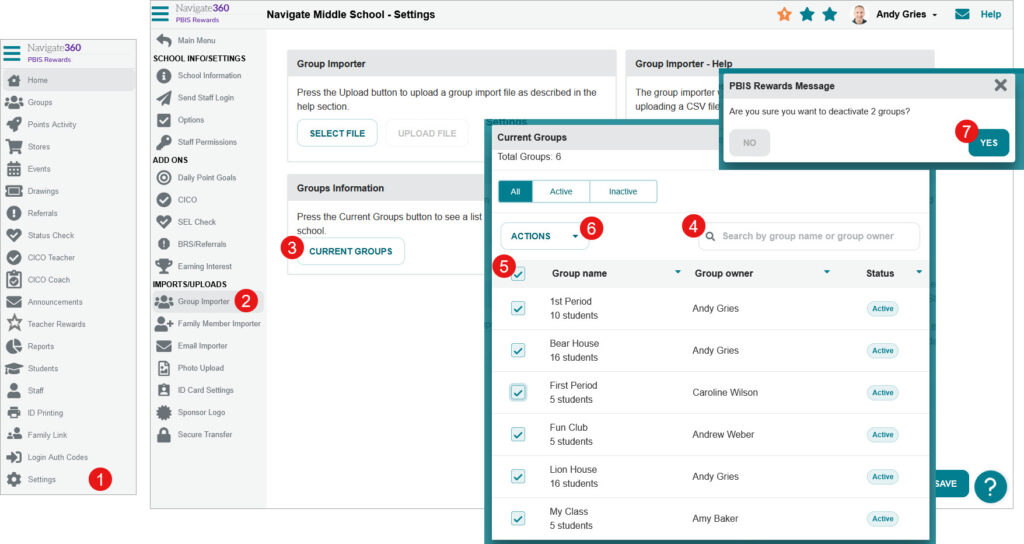Expand the Actions dropdown
Viewport: 1024px width, 544px height.
[544, 236]
